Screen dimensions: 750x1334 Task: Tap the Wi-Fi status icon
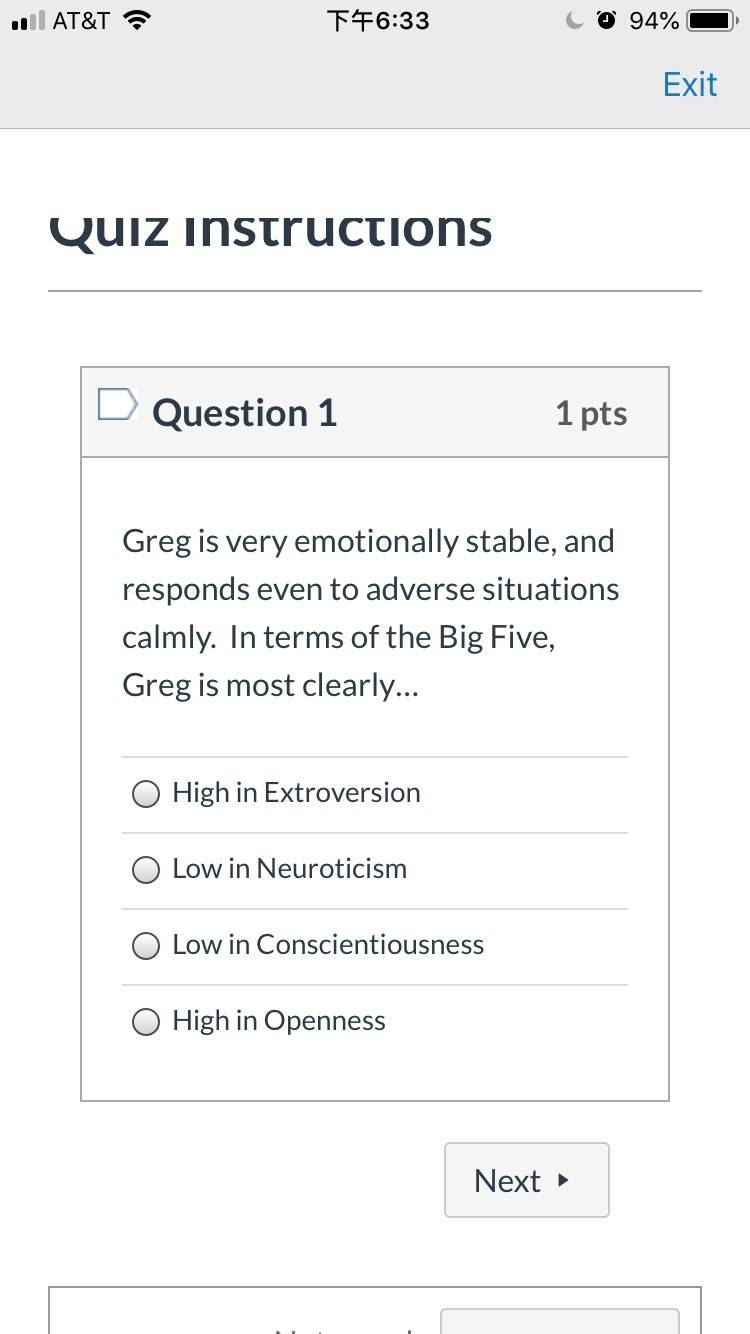tap(137, 21)
